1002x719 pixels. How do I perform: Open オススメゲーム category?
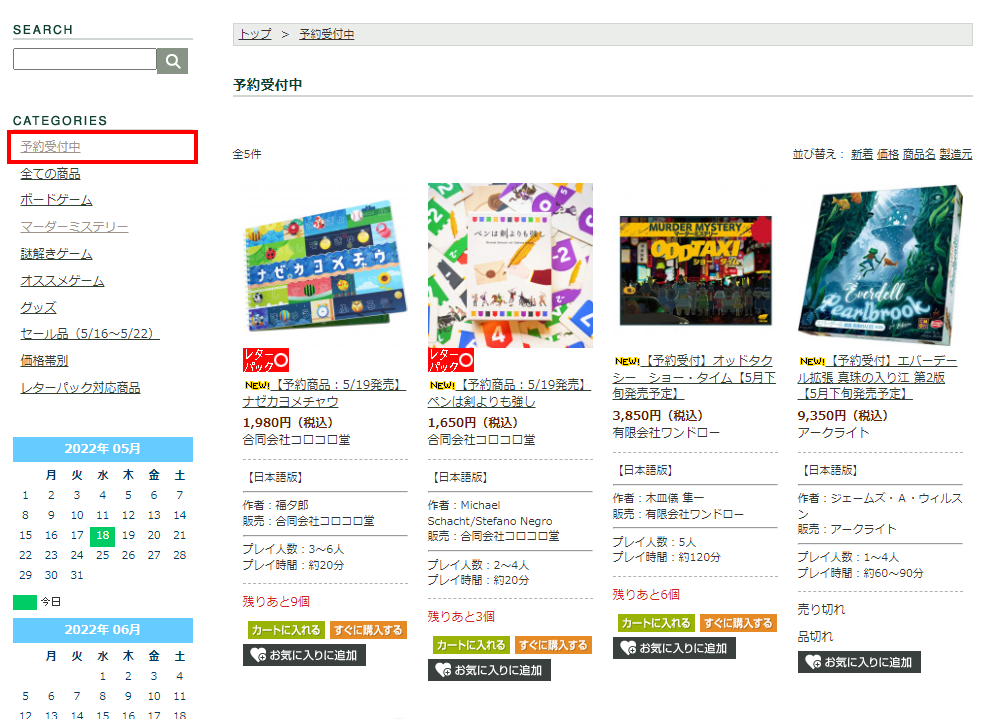click(x=62, y=281)
